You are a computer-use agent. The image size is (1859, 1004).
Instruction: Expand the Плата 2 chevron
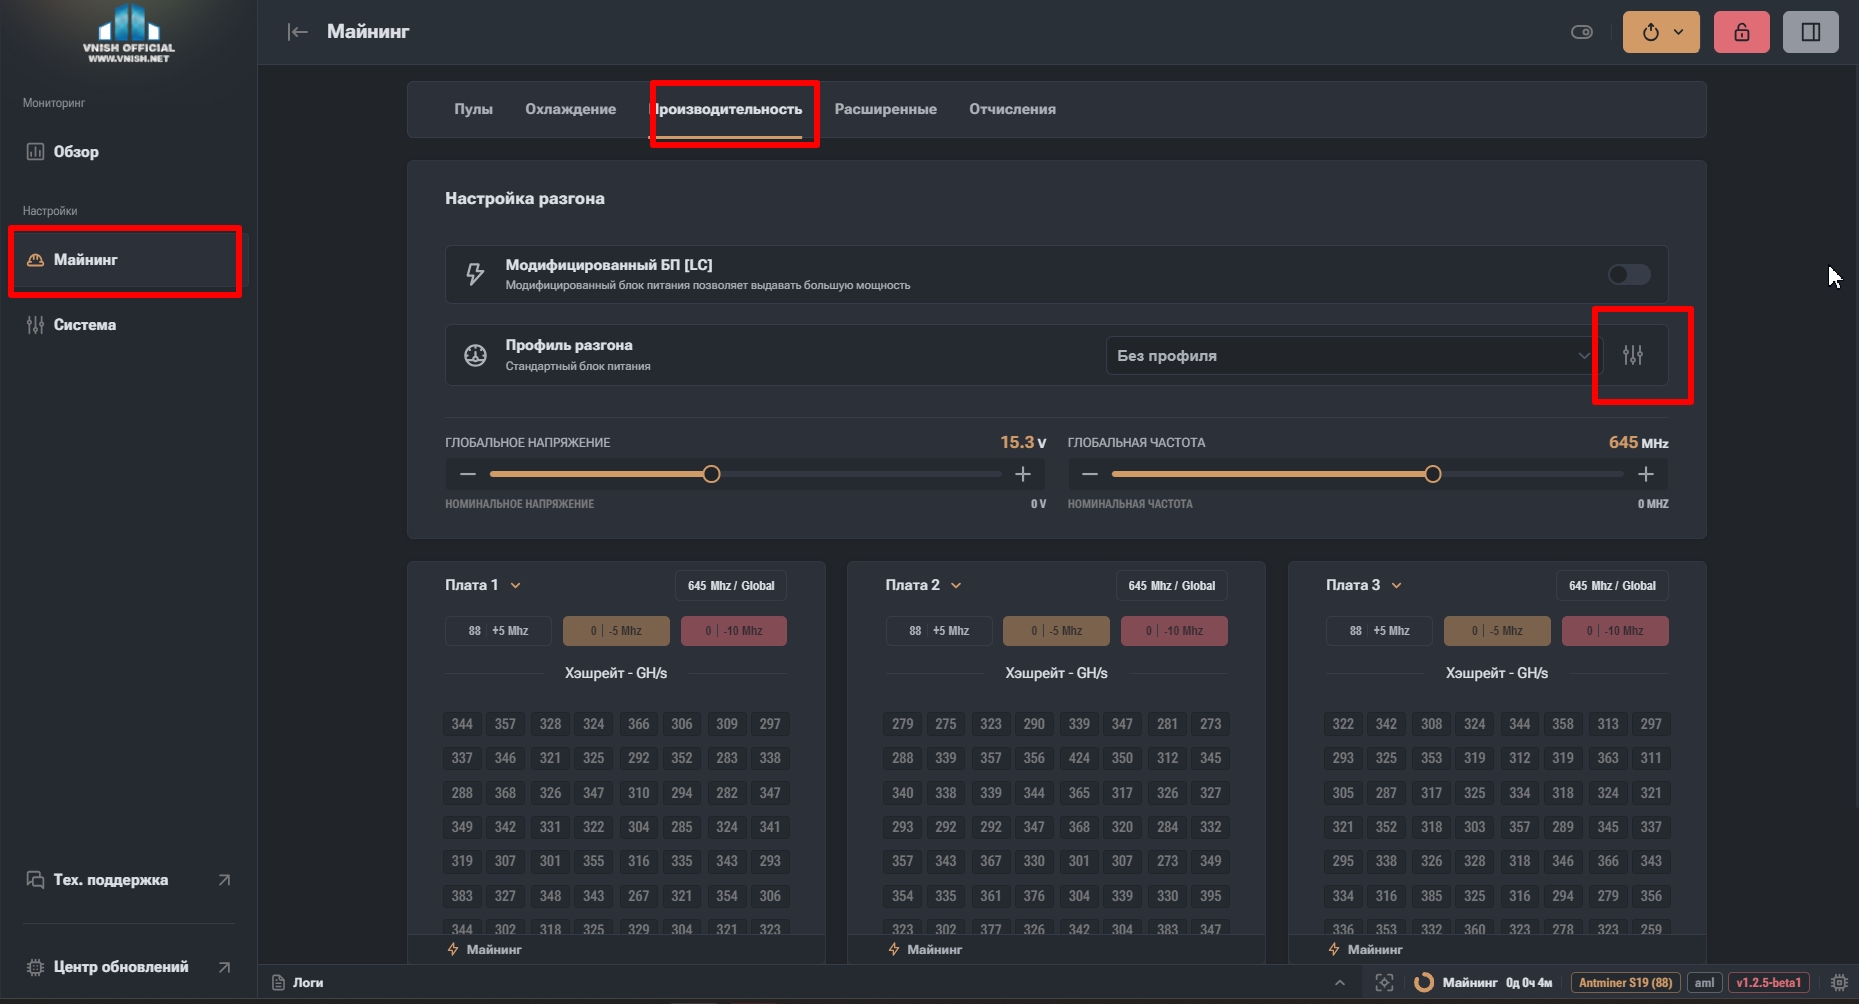coord(956,586)
